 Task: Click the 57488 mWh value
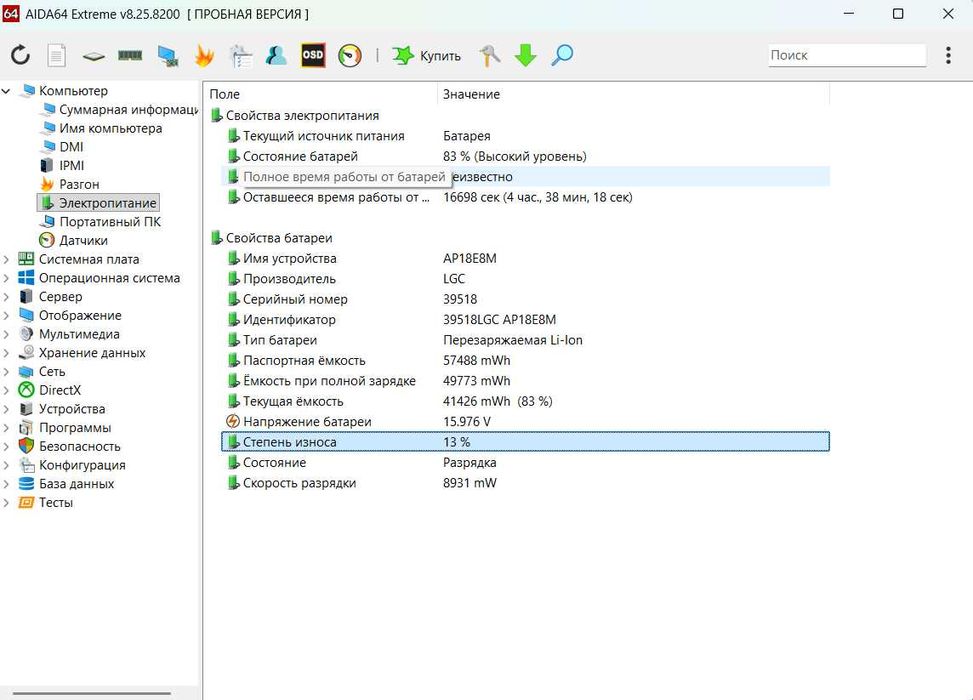click(477, 361)
